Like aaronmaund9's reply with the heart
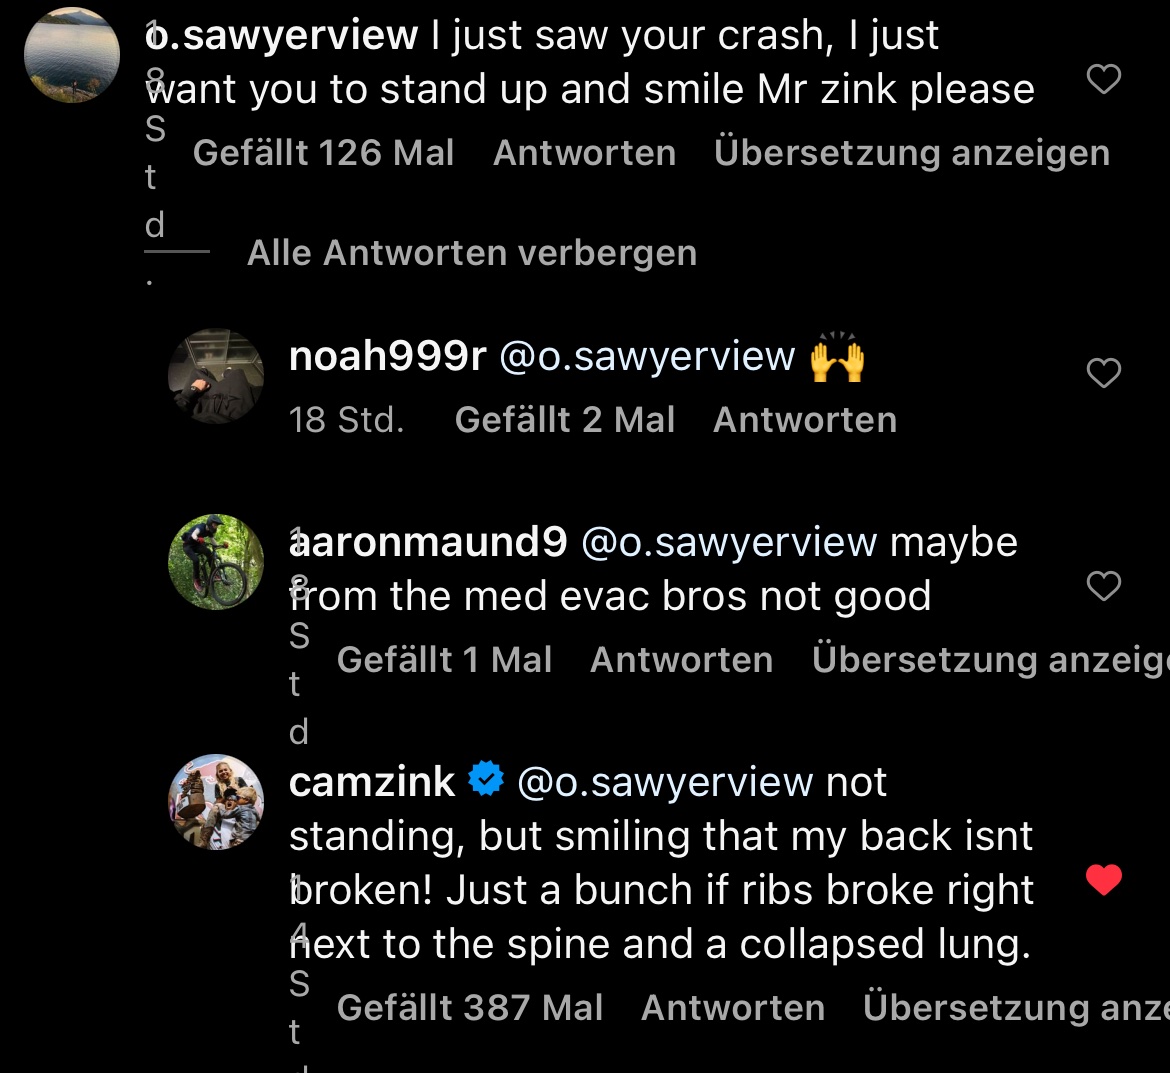The width and height of the screenshot is (1170, 1073). coord(1103,586)
